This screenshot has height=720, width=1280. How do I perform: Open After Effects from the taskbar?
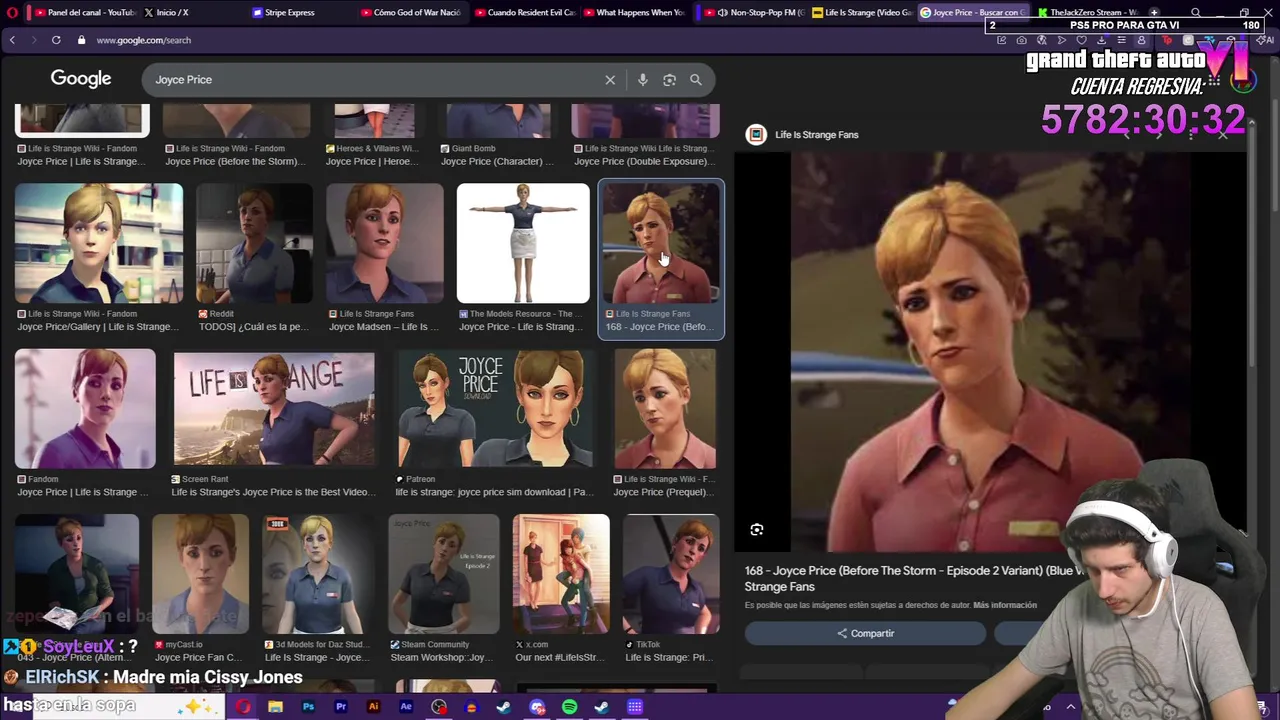tap(406, 707)
